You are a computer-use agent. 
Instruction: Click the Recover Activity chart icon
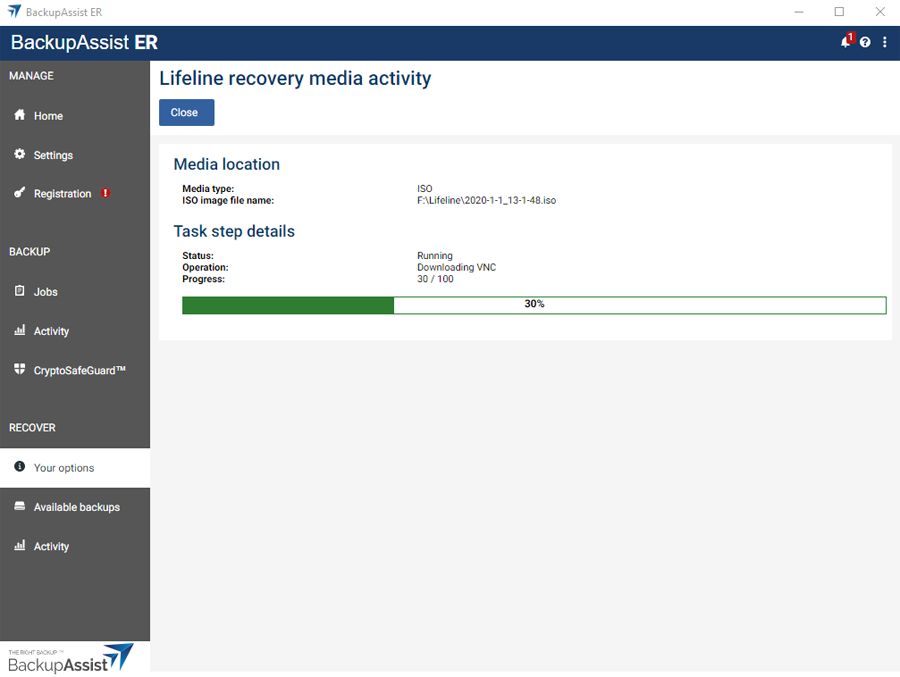point(20,545)
